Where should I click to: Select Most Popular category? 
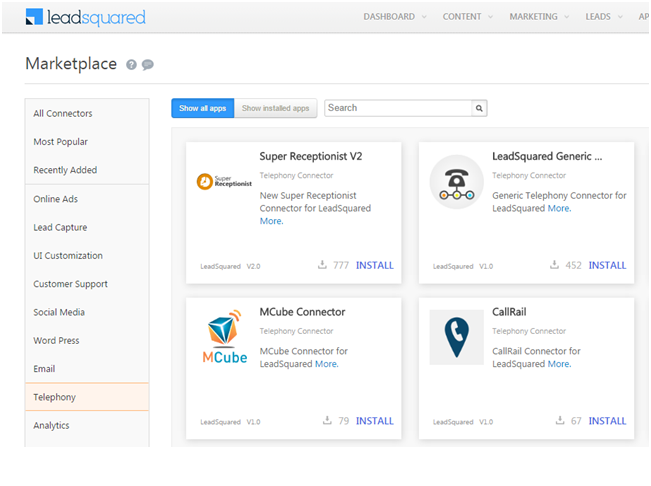[x=87, y=142]
